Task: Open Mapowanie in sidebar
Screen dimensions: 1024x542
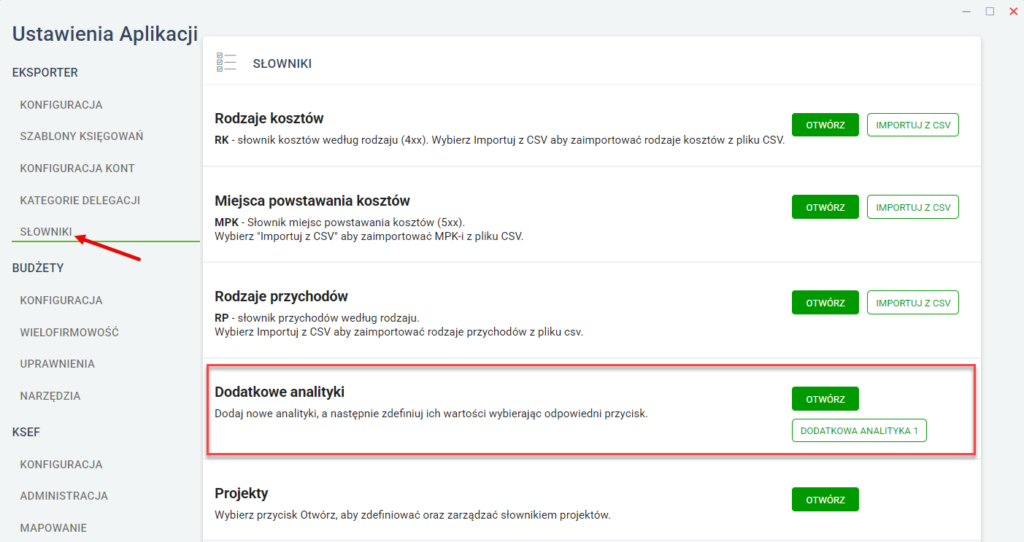Action: click(54, 528)
